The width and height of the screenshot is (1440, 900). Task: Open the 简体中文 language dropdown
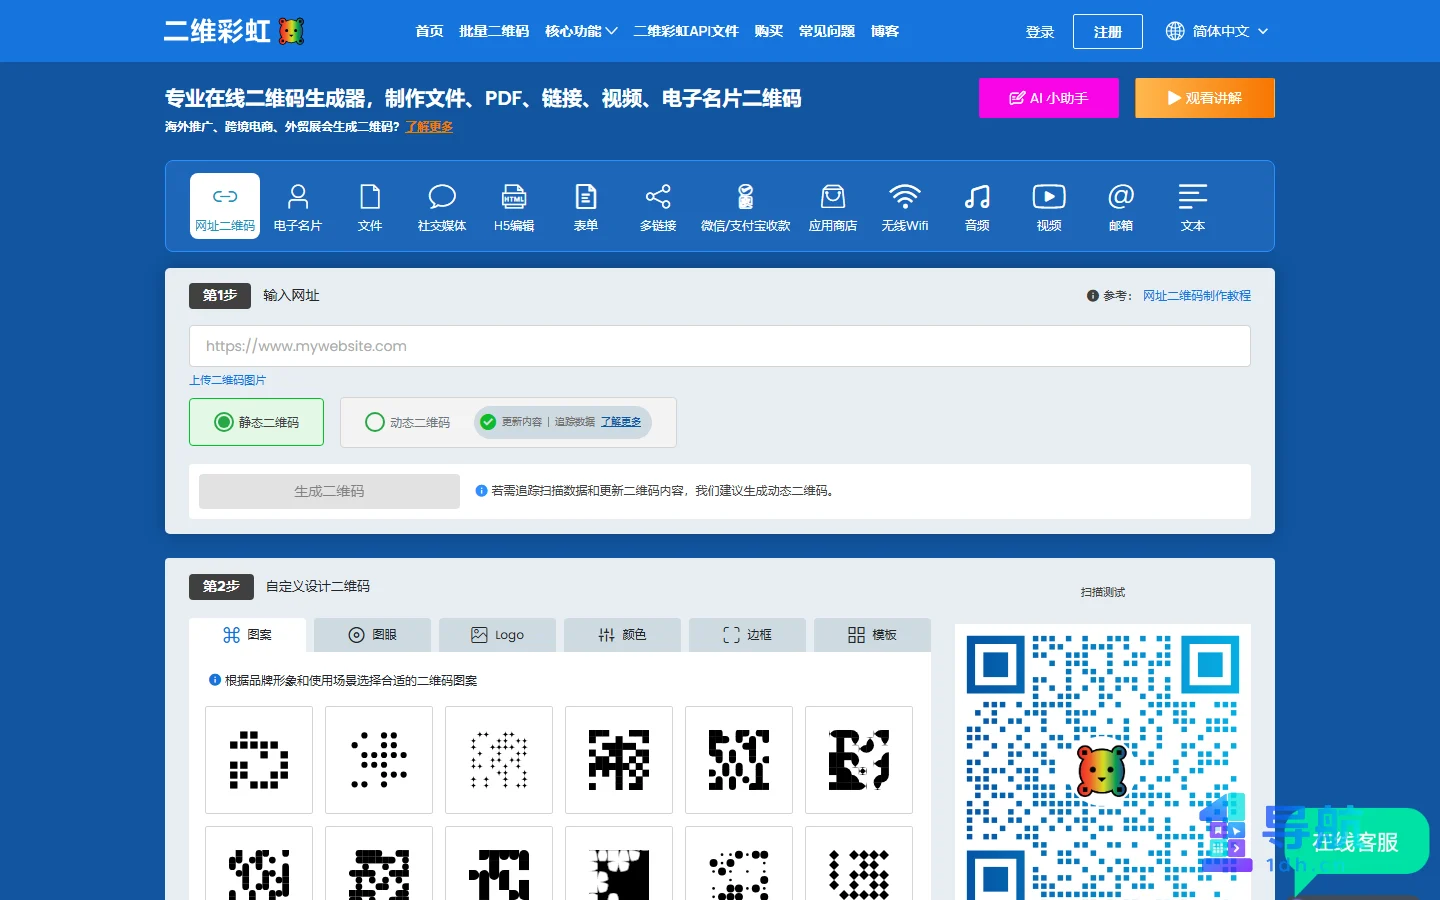pos(1218,31)
